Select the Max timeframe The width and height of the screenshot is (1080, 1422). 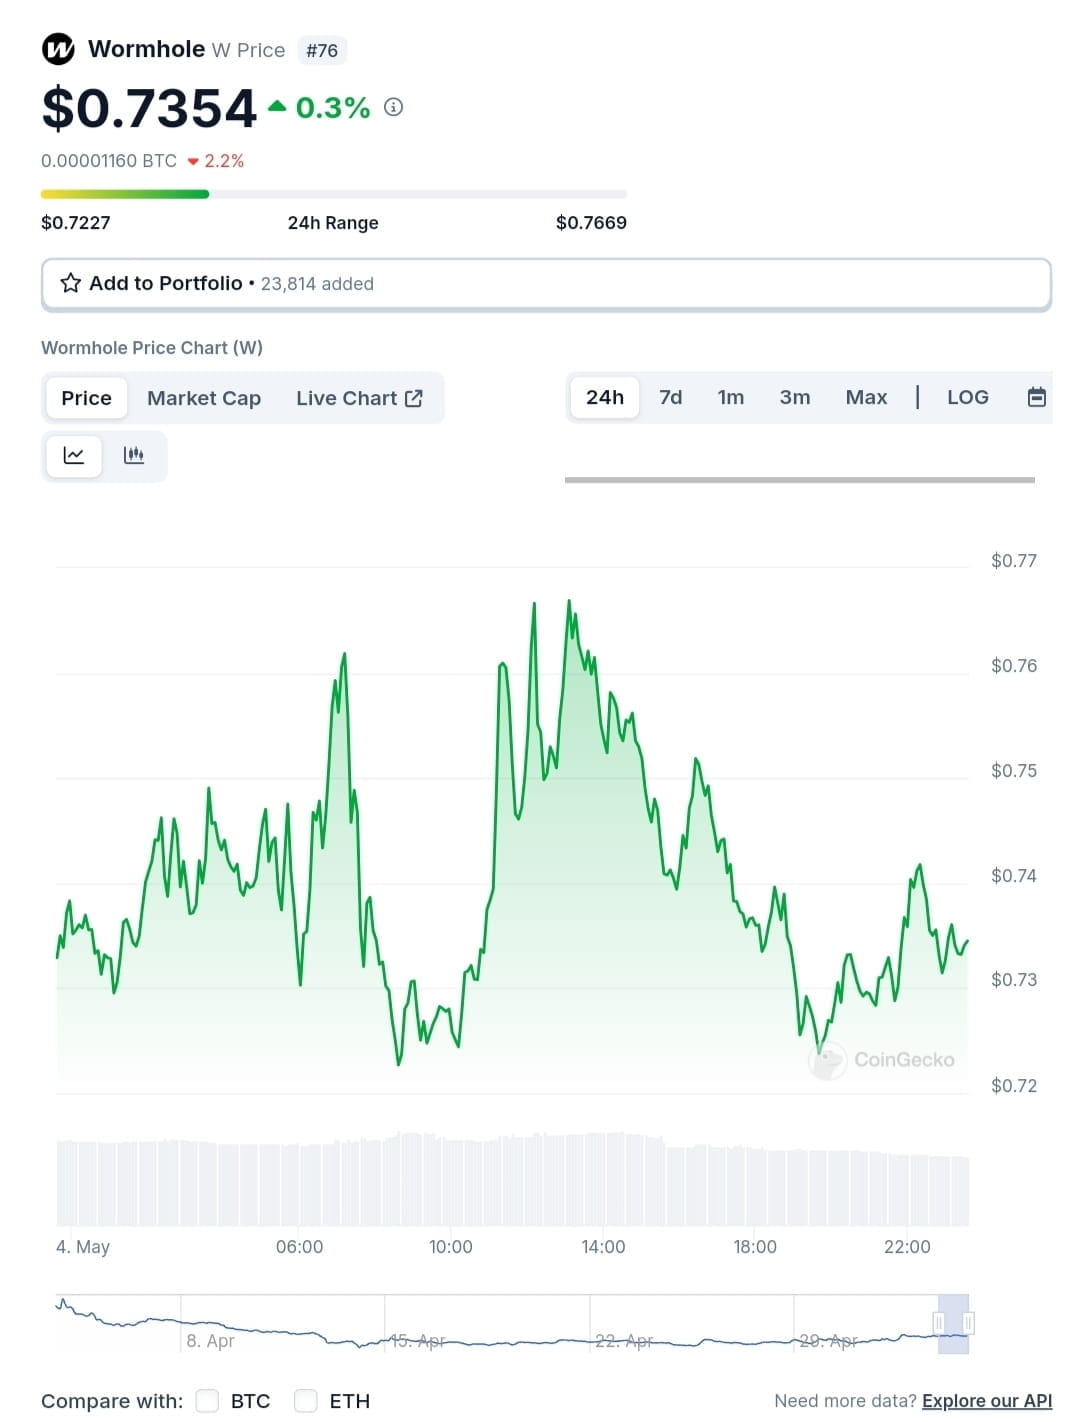click(866, 397)
